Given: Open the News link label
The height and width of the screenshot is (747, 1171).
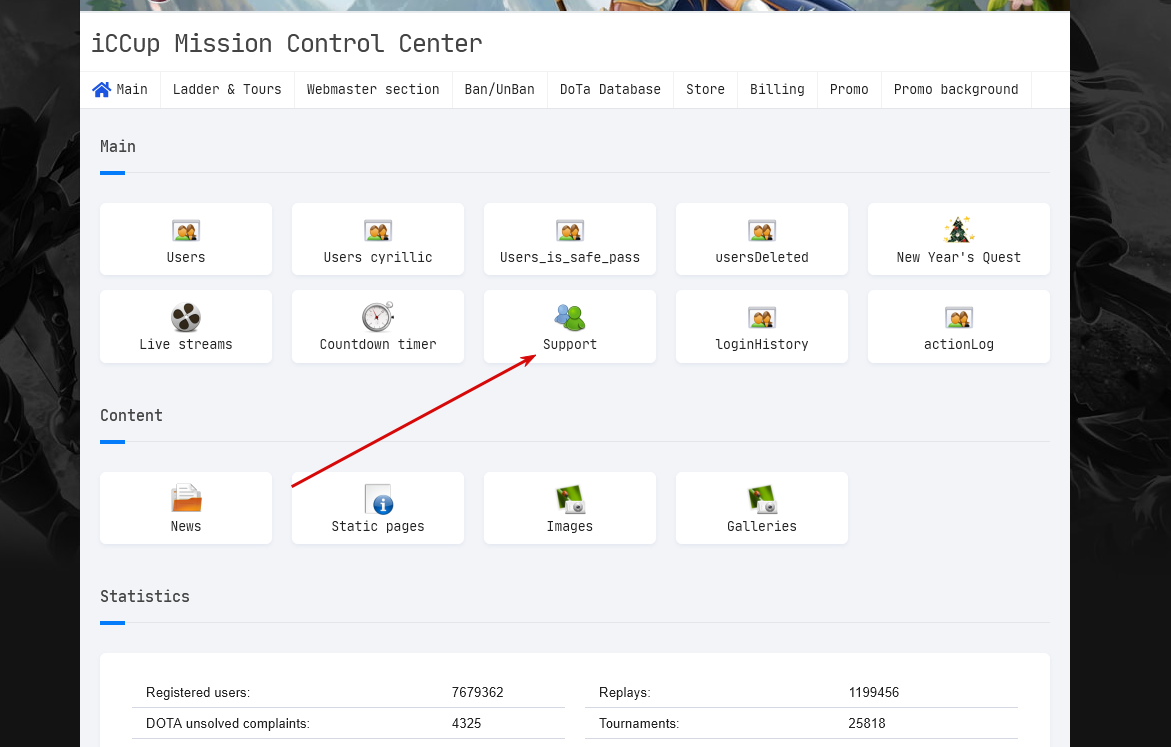Looking at the screenshot, I should tap(186, 527).
